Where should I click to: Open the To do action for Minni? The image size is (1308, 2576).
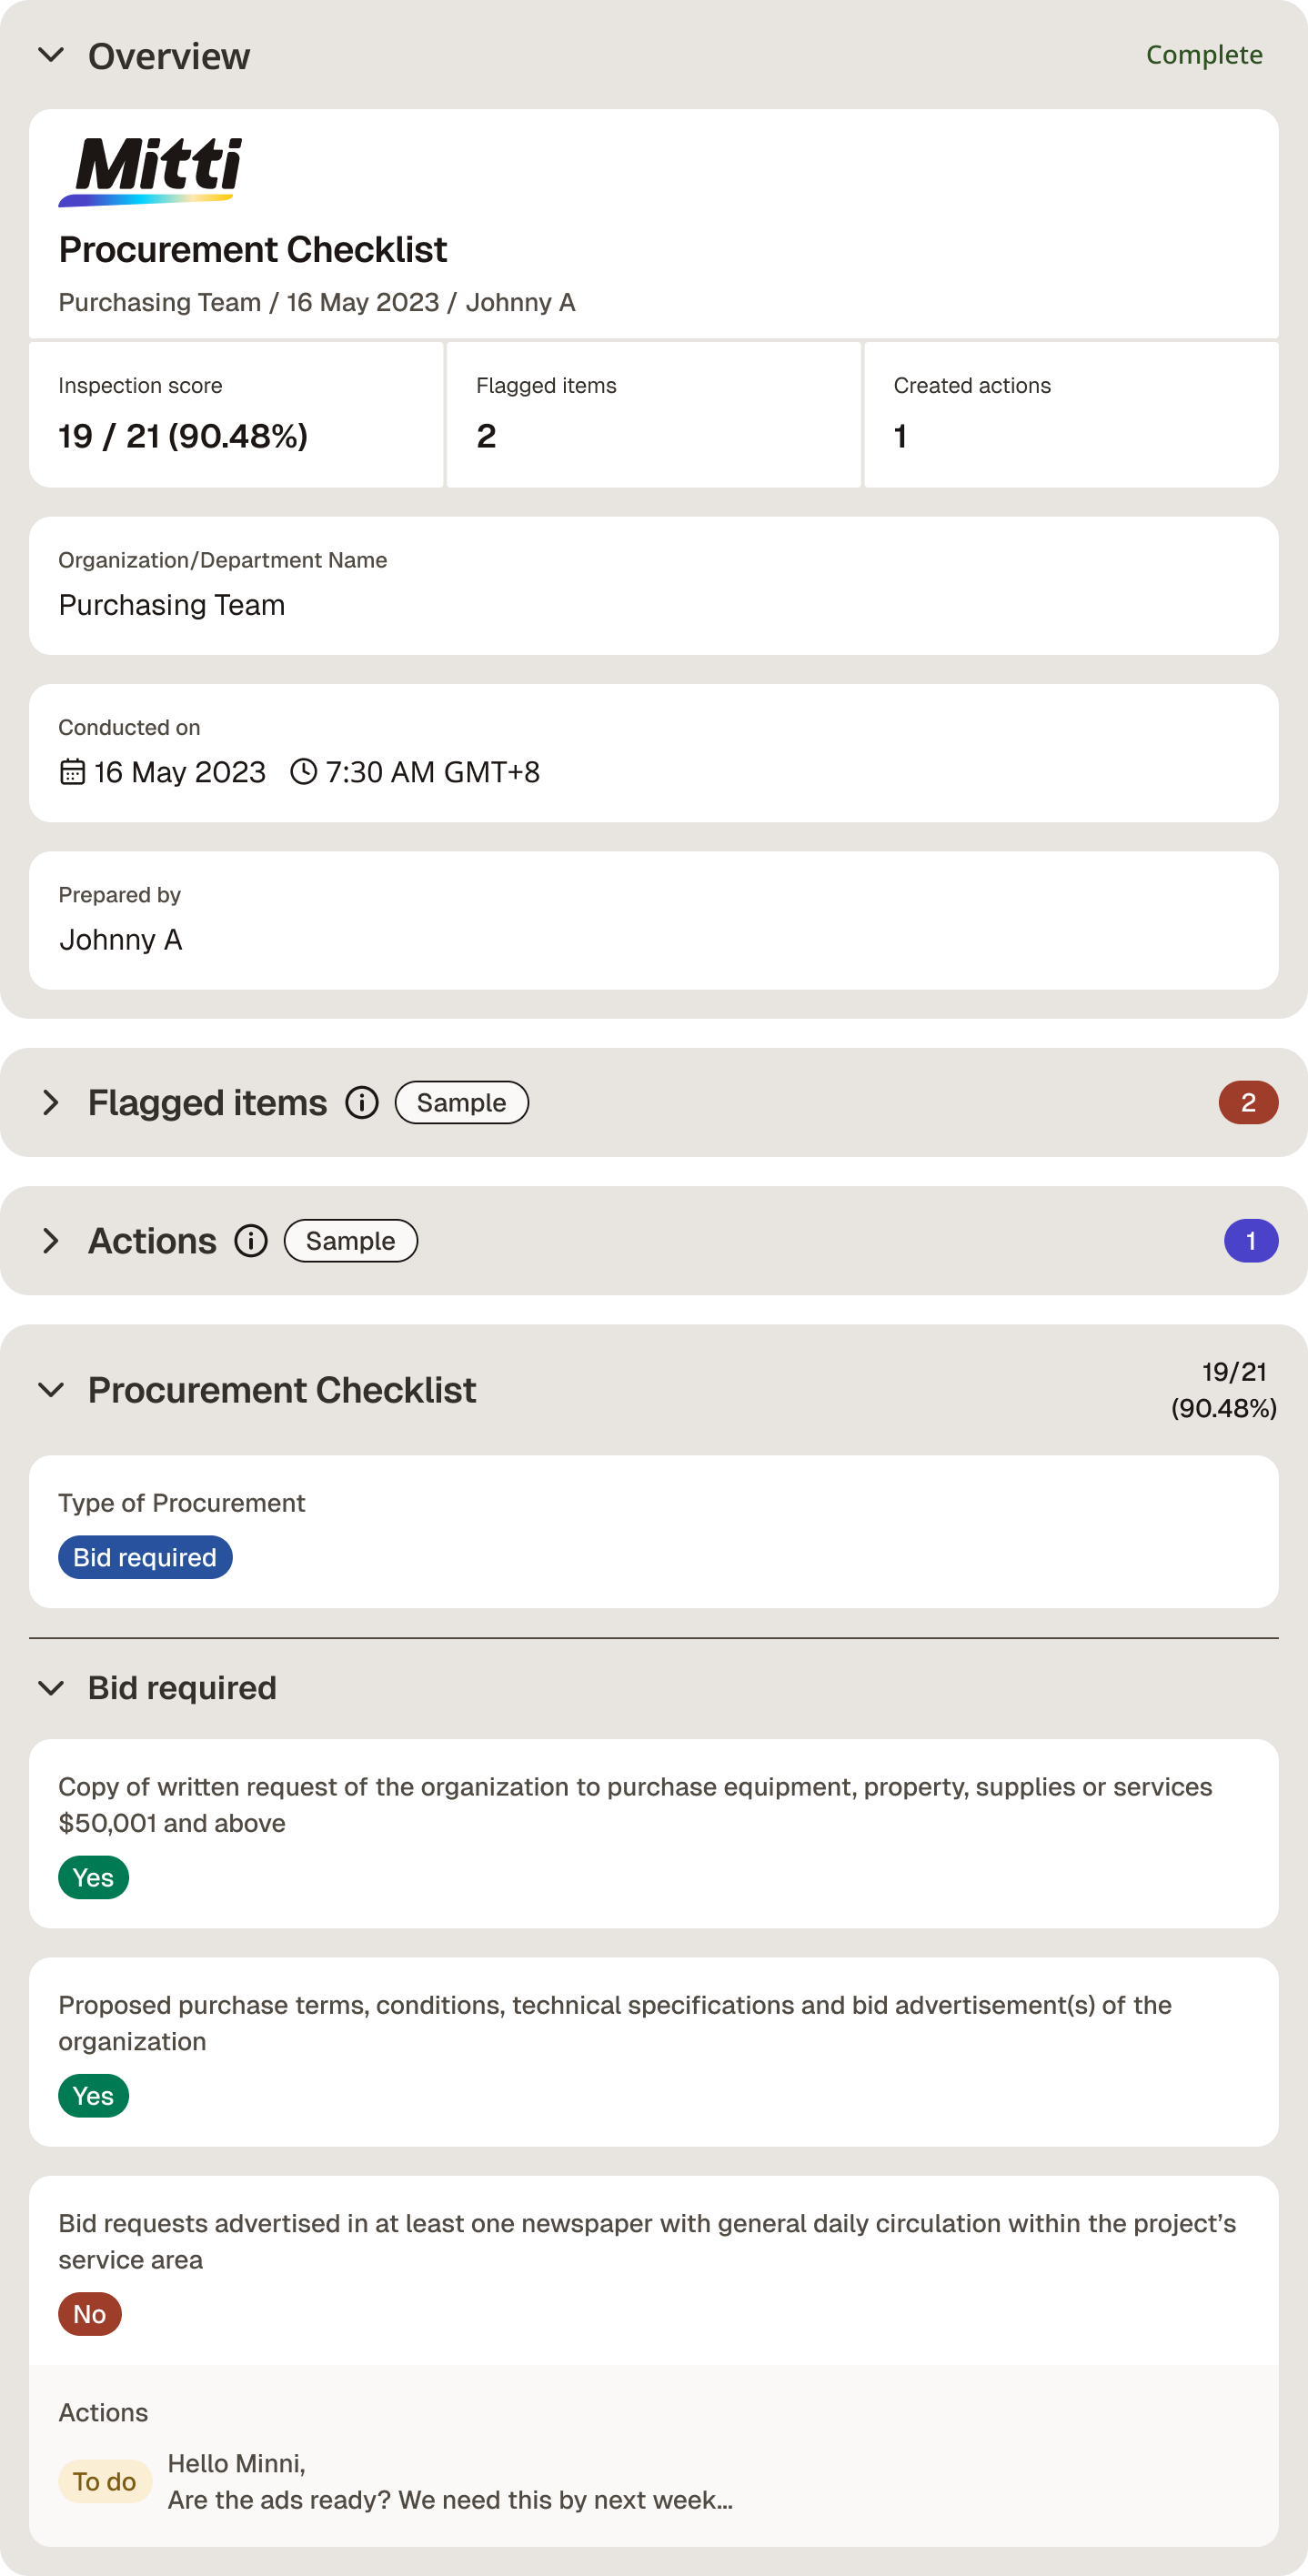click(104, 2480)
